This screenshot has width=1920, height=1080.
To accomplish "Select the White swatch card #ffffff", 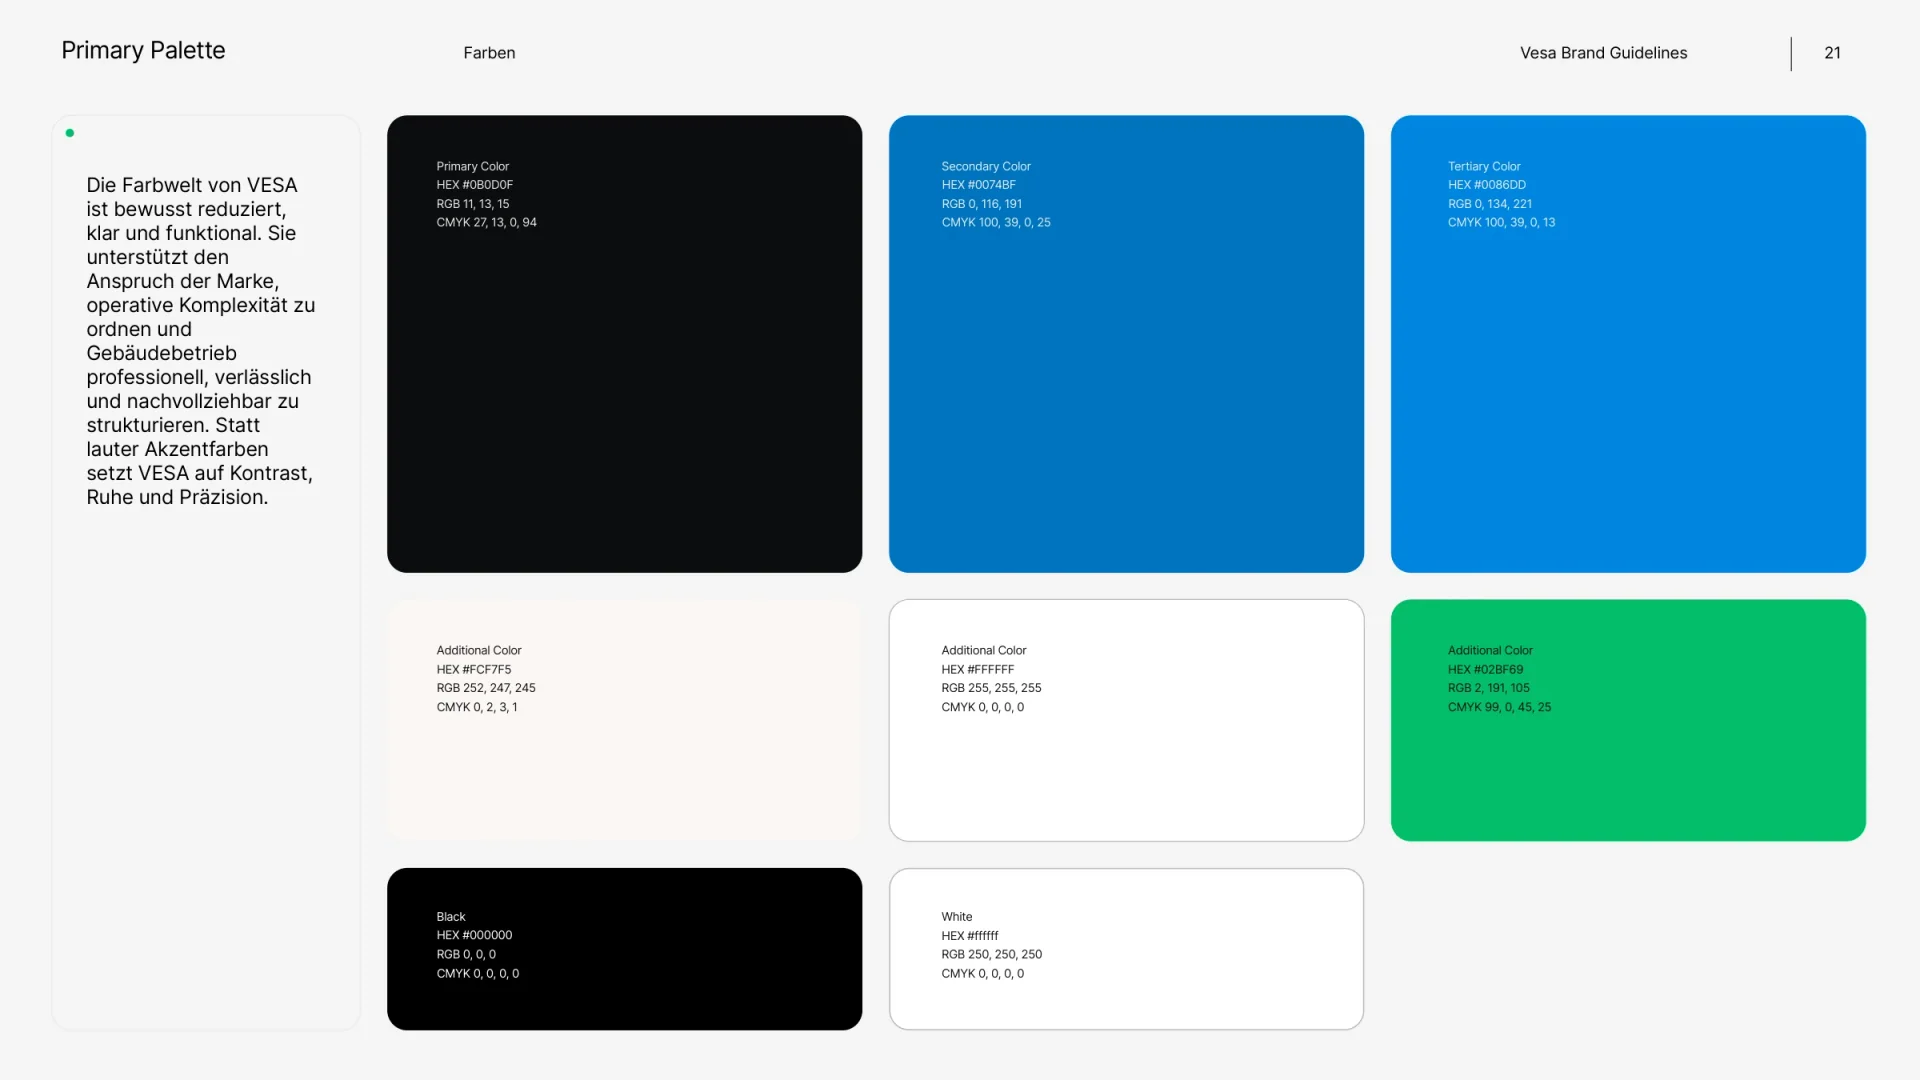I will (1126, 949).
